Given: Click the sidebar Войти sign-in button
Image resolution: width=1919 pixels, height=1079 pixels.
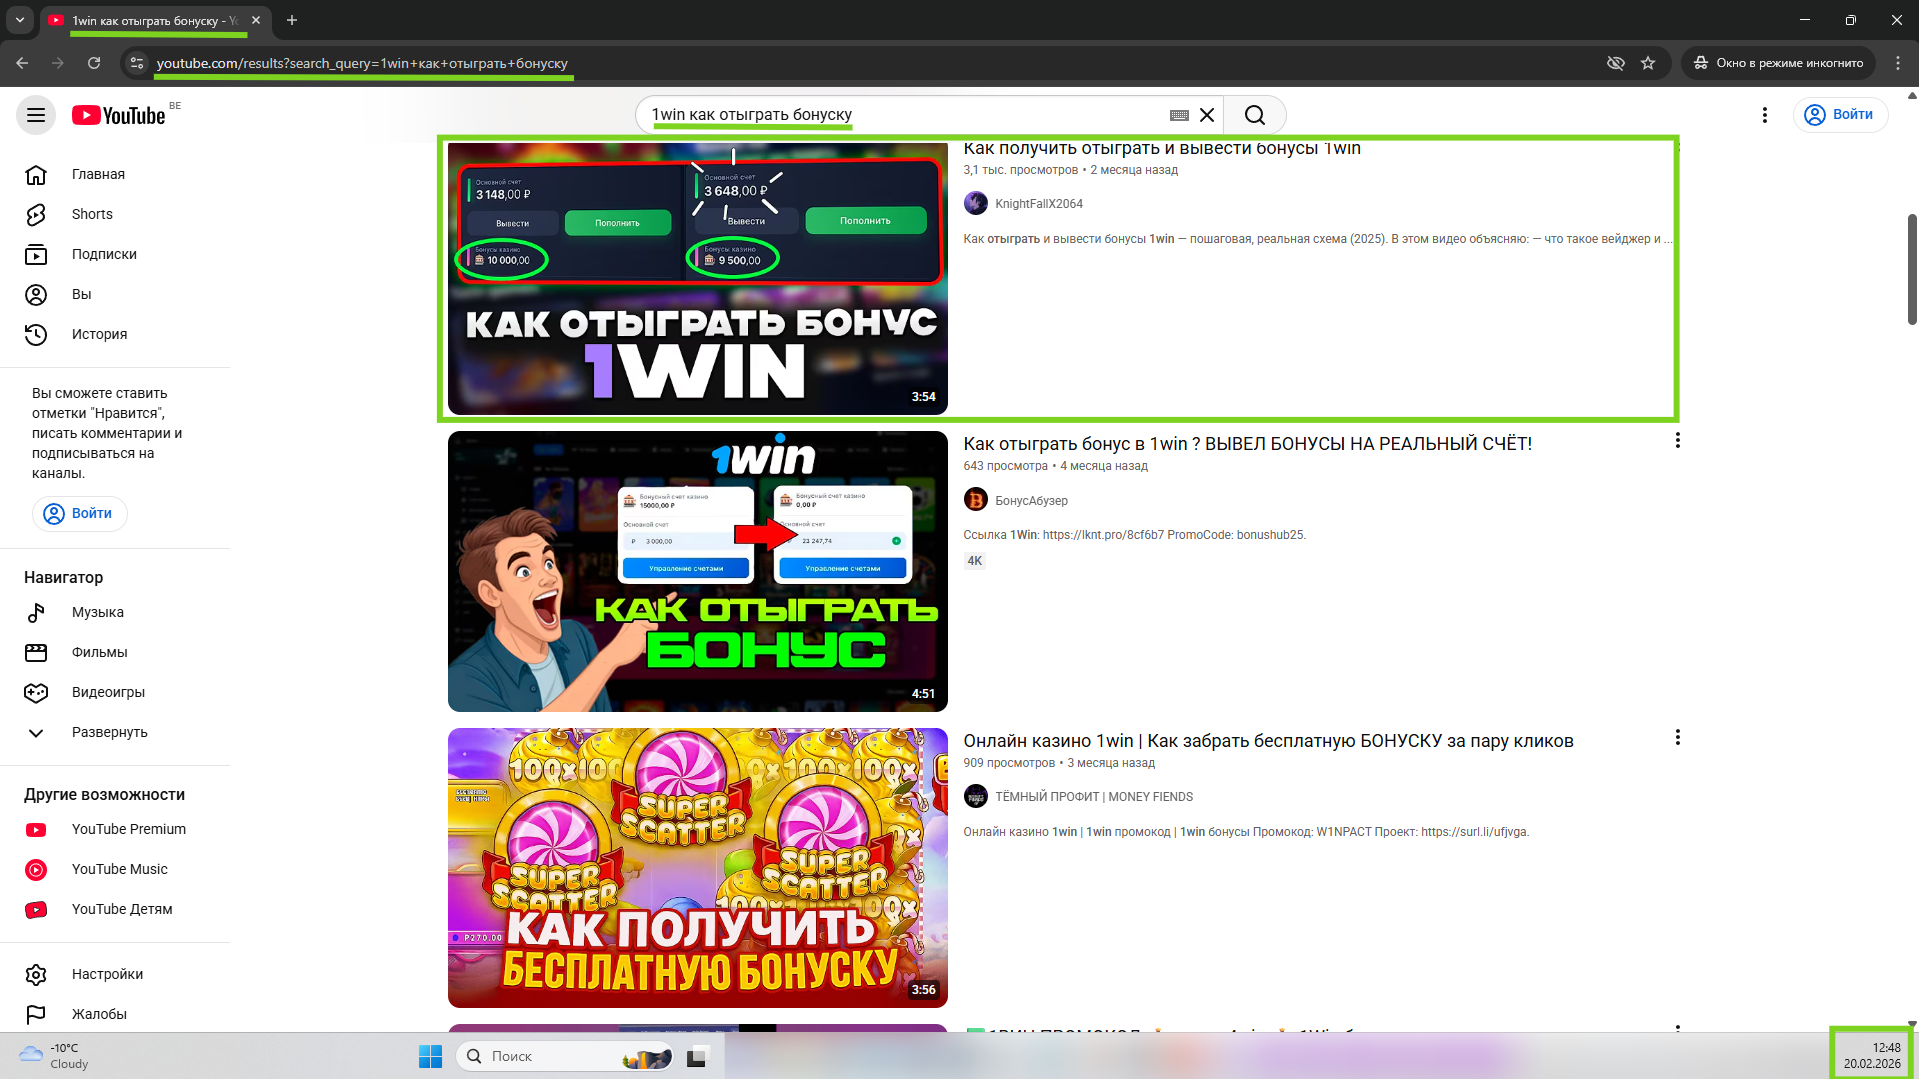Looking at the screenshot, I should [x=80, y=514].
